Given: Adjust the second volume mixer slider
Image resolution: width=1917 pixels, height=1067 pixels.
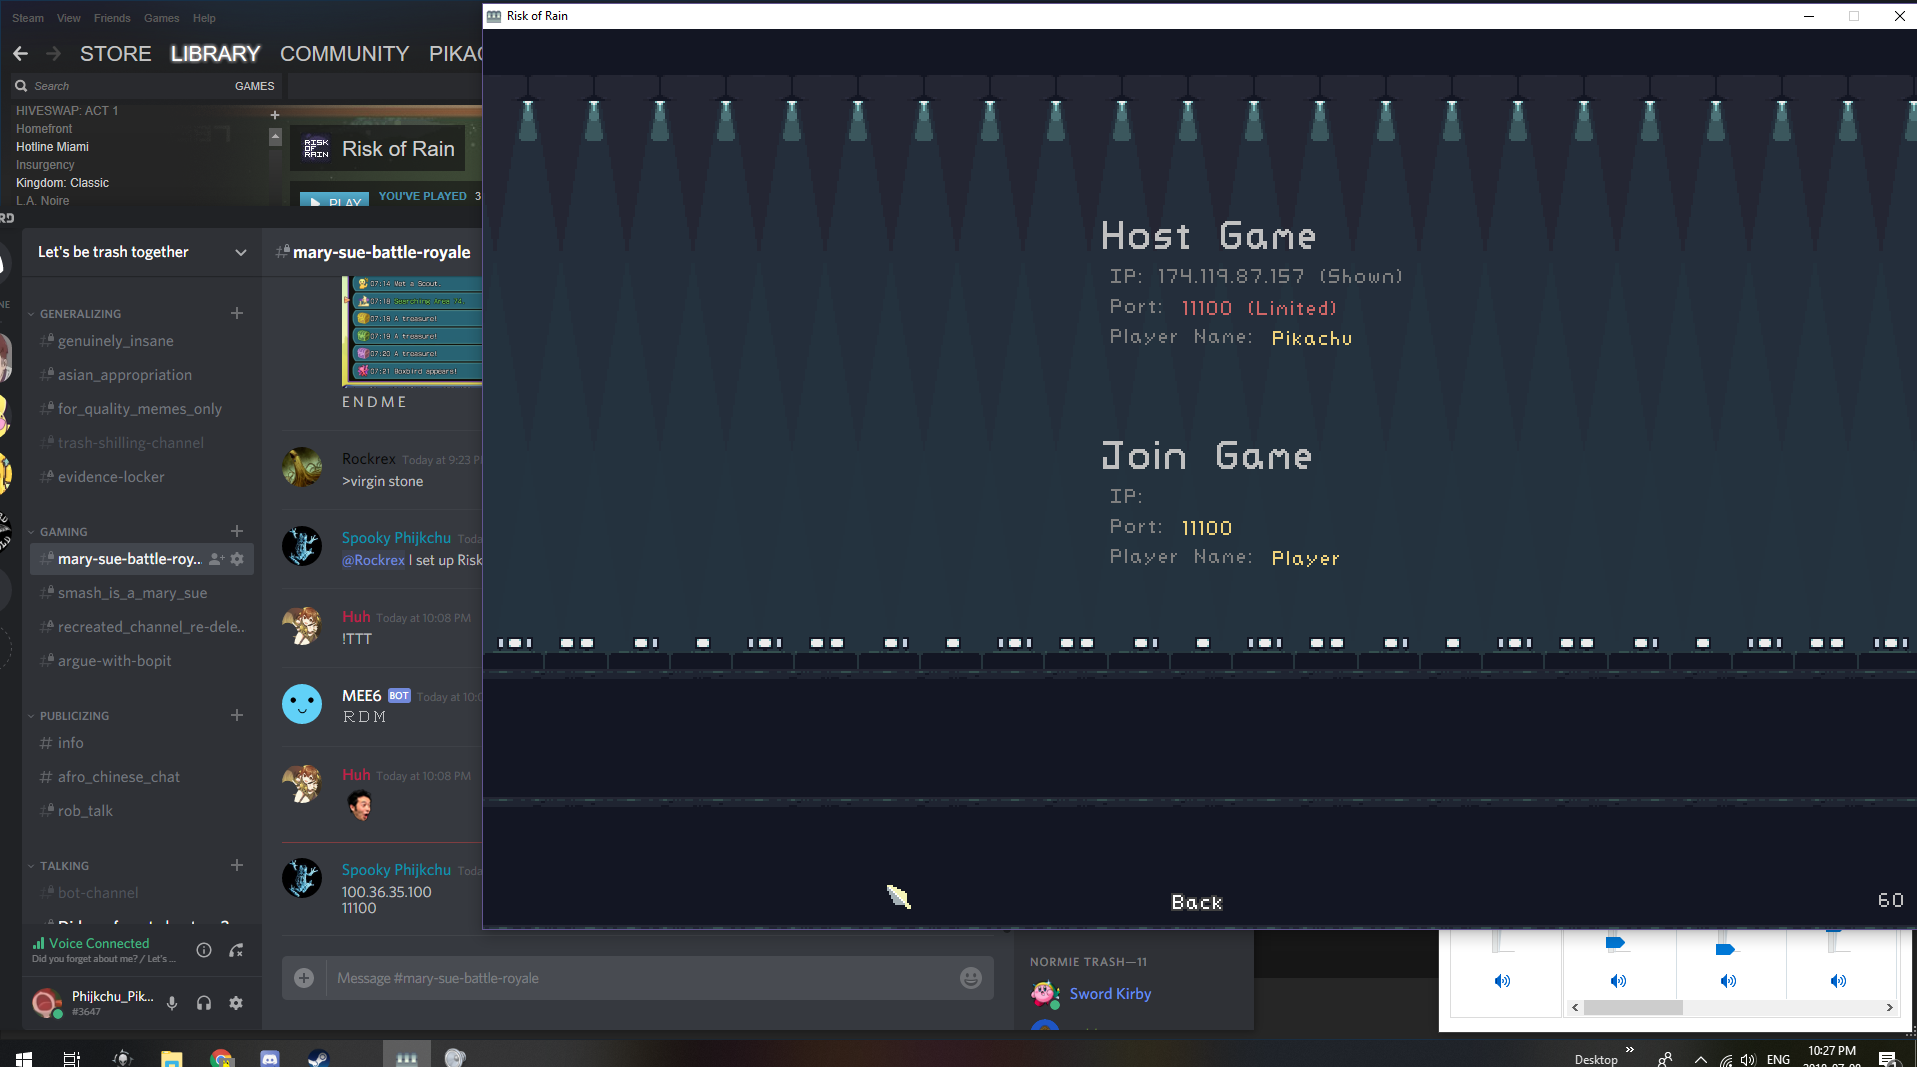Looking at the screenshot, I should (1615, 943).
